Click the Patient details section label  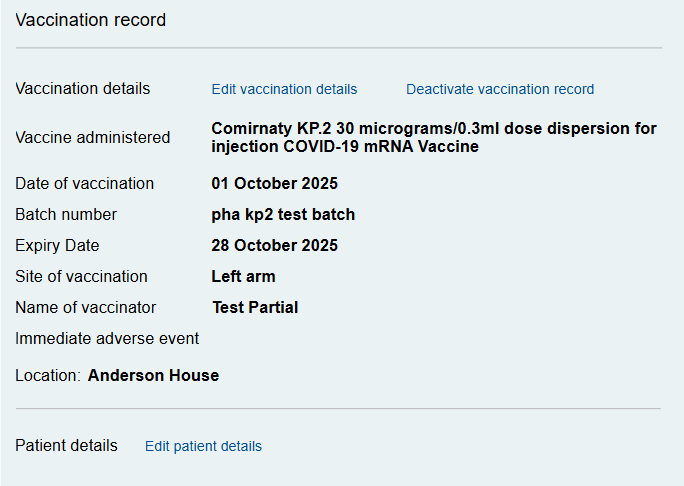pyautogui.click(x=66, y=446)
